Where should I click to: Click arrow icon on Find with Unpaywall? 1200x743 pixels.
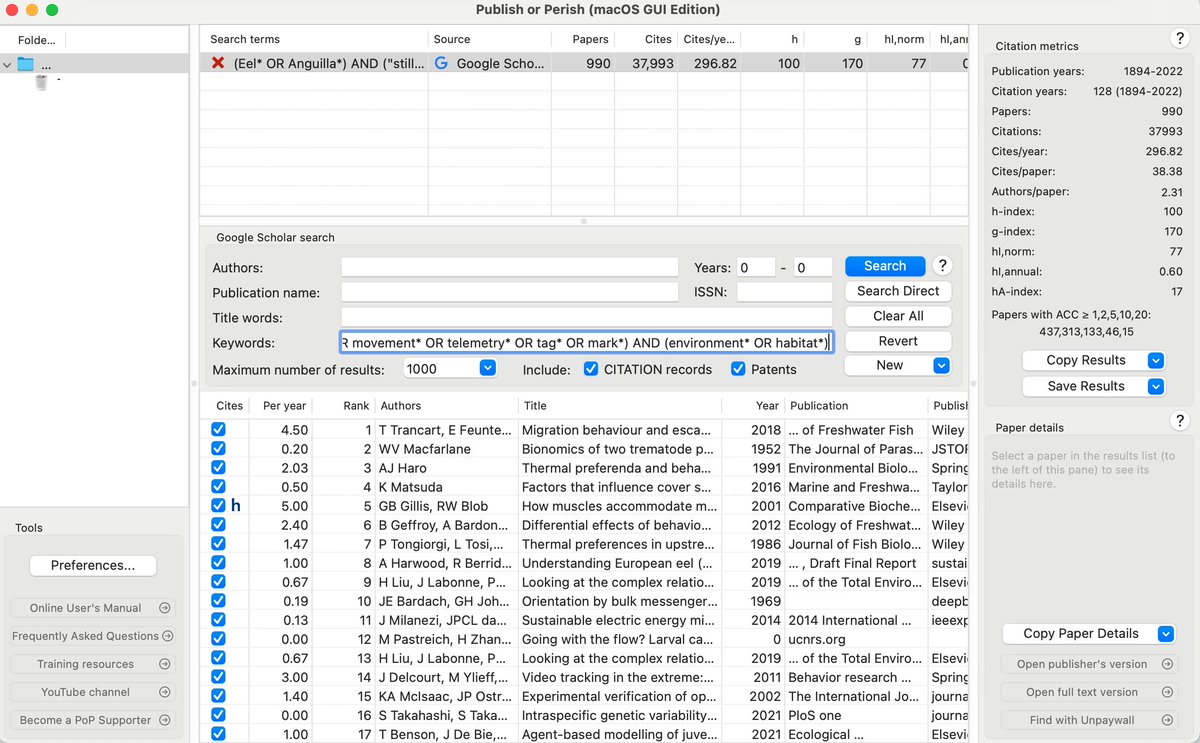click(1167, 720)
